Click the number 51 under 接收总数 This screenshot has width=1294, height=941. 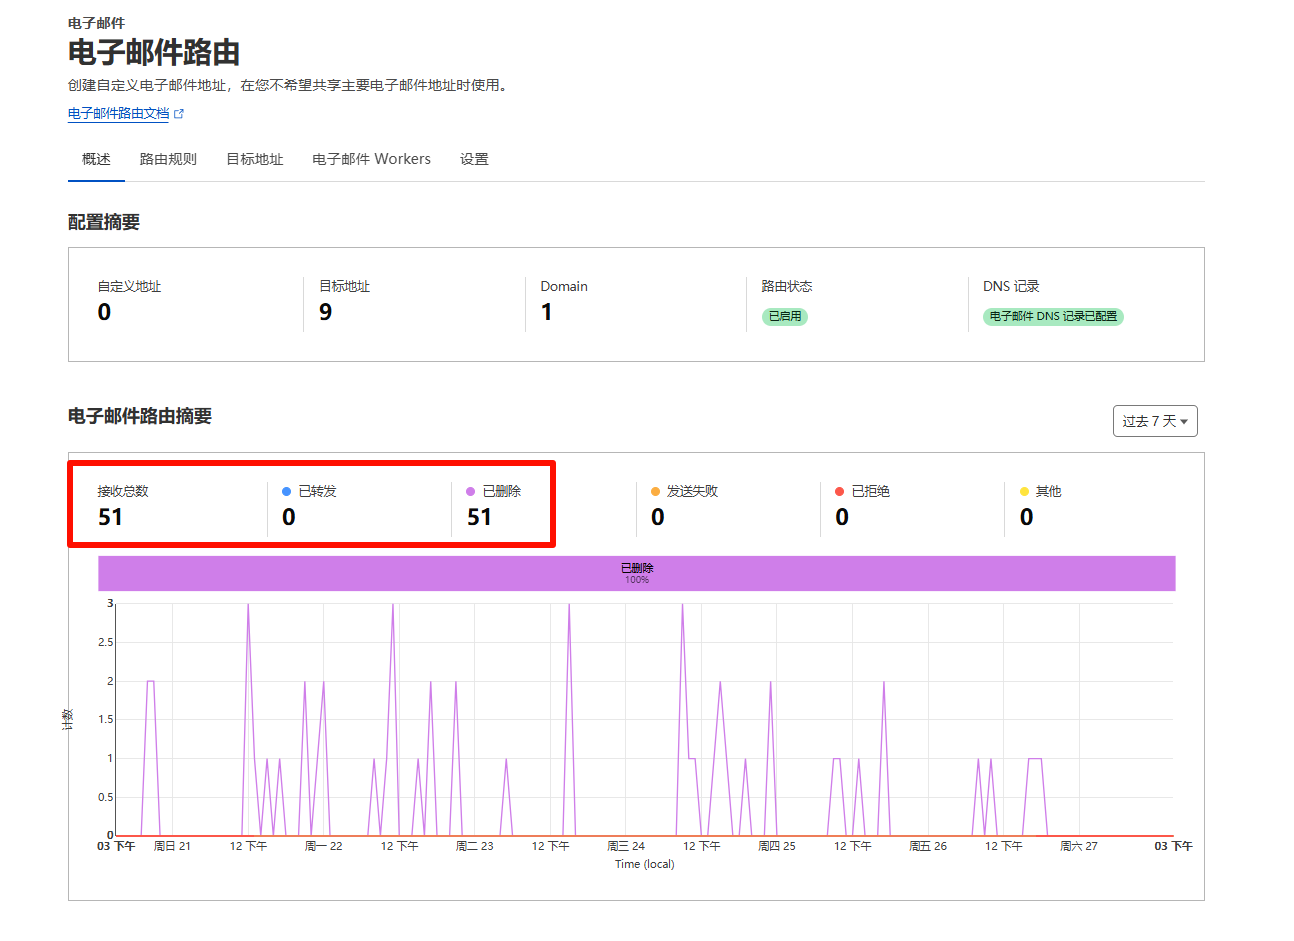tap(110, 517)
